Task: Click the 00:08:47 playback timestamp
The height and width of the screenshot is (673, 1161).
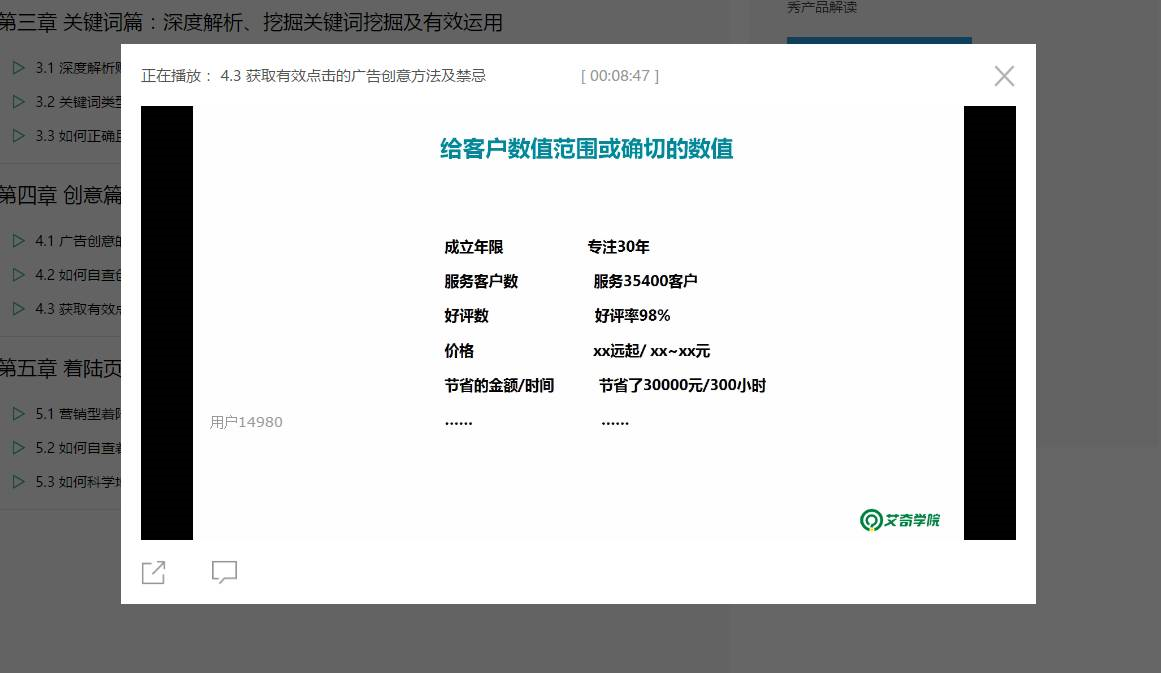Action: pyautogui.click(x=620, y=76)
